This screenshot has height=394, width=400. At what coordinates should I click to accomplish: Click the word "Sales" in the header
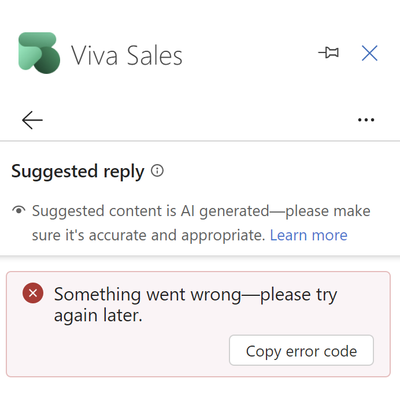155,55
